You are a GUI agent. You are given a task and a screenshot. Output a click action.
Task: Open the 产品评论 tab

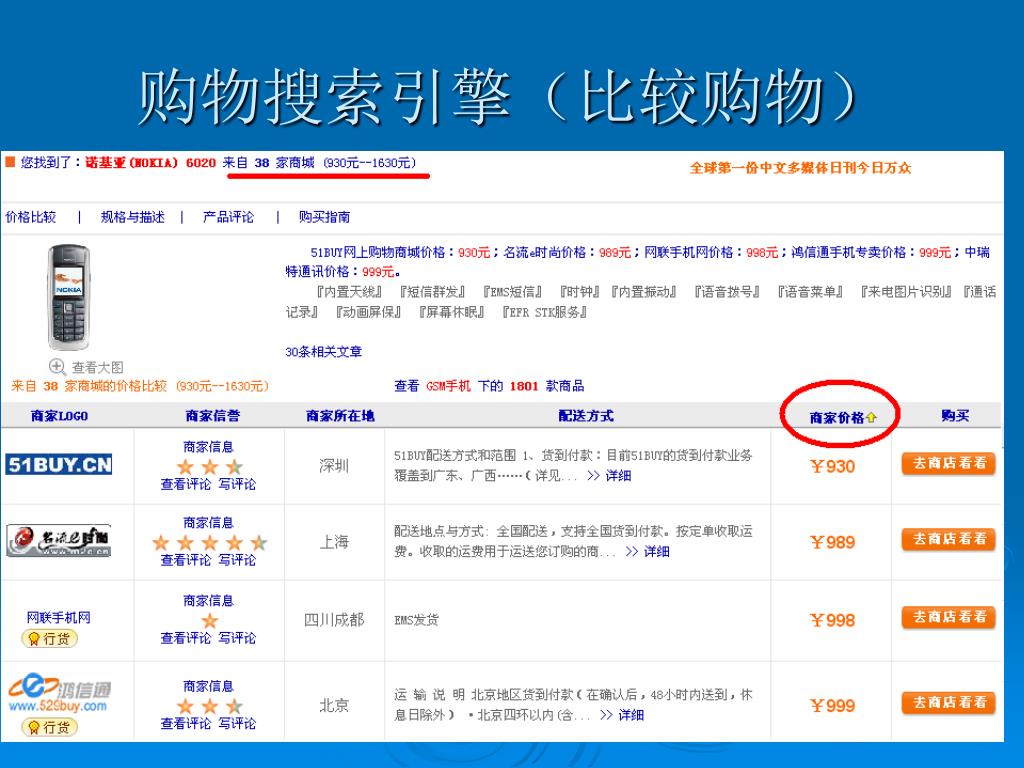228,217
